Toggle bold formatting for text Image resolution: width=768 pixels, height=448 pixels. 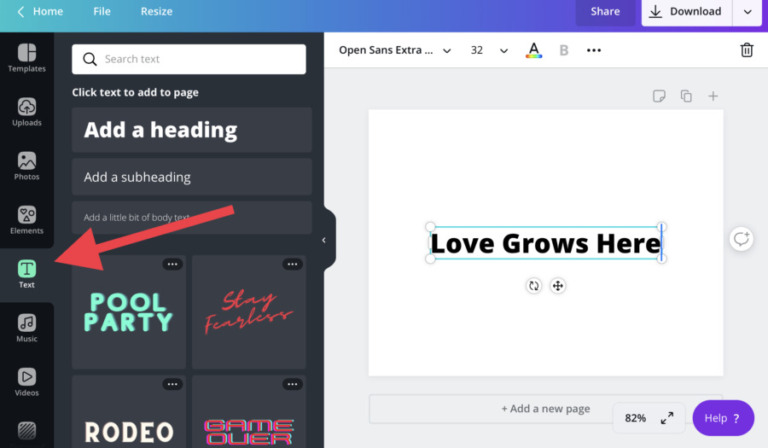coord(564,50)
